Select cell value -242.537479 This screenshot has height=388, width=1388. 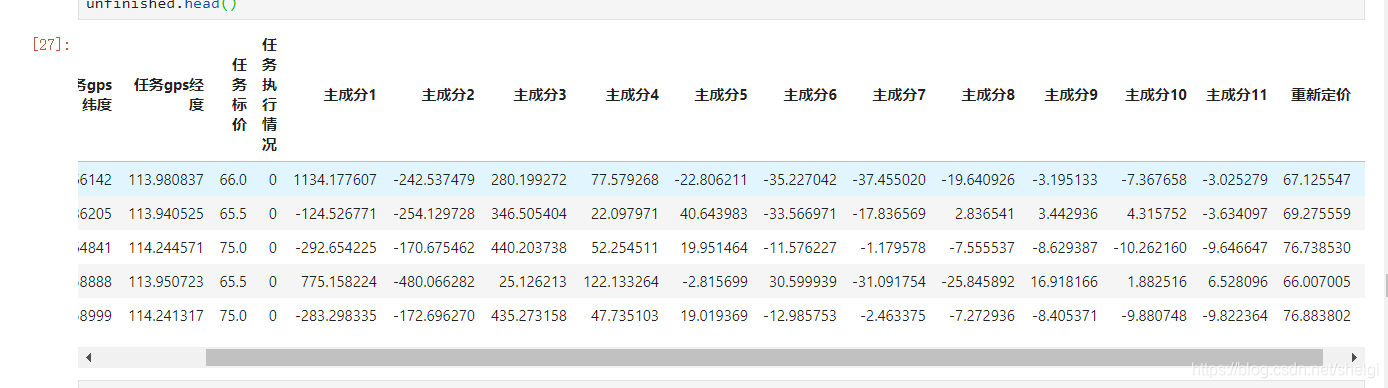pyautogui.click(x=433, y=180)
